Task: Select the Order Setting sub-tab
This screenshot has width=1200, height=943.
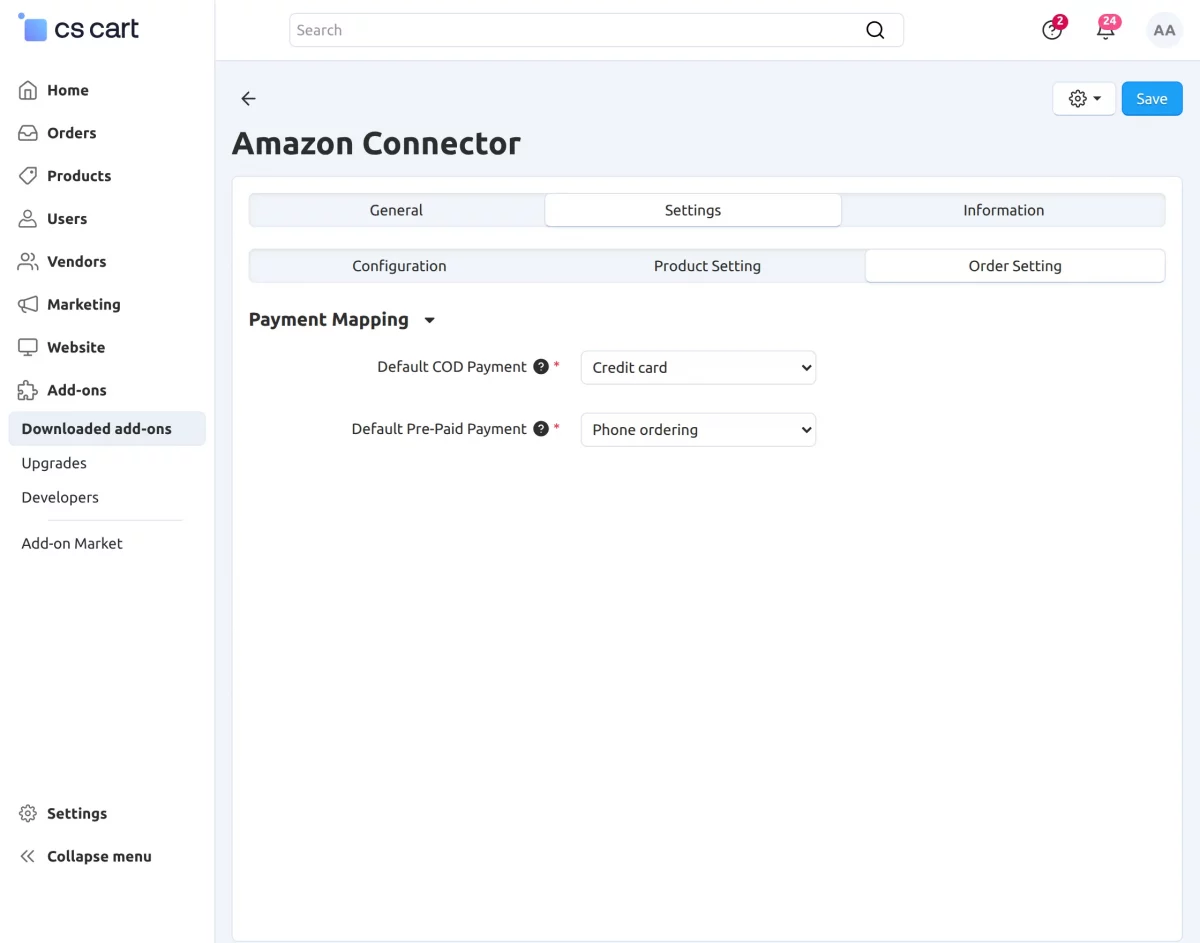Action: (1015, 266)
